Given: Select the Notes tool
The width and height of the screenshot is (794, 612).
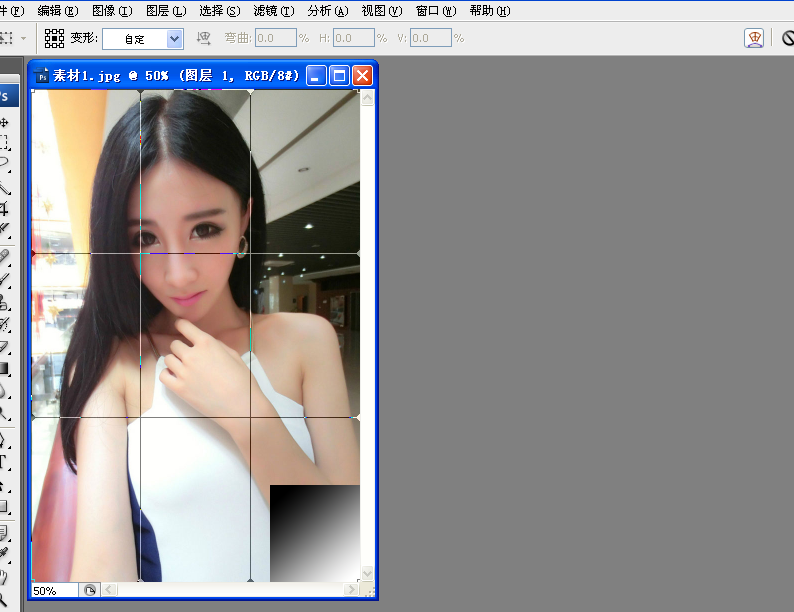Looking at the screenshot, I should [x=4, y=533].
